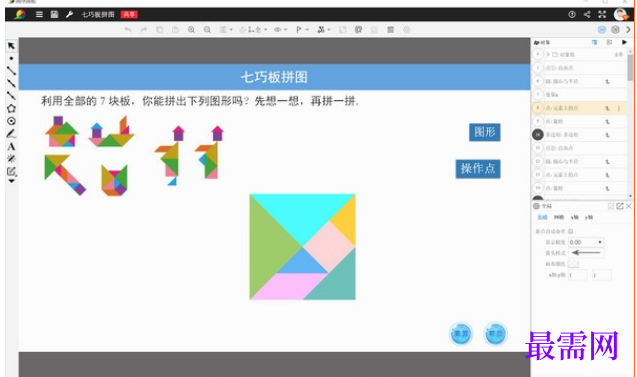
Task: Click the list view icon in object panel
Action: 594,42
